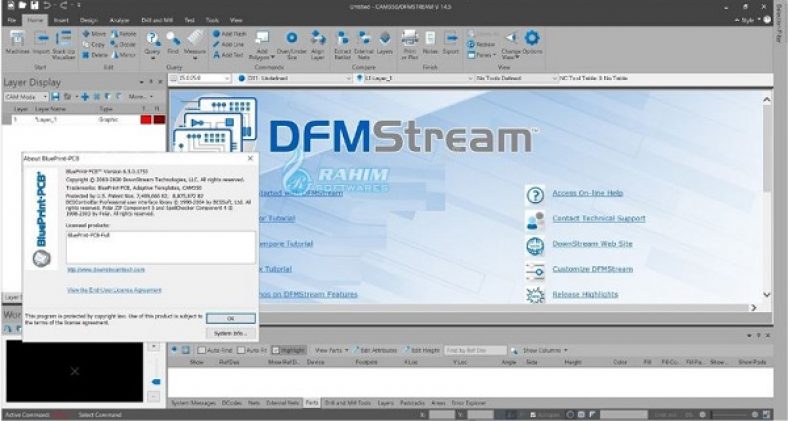Click the Contact Technical Support link
Viewport: 788px width, 421px height.
(x=599, y=219)
